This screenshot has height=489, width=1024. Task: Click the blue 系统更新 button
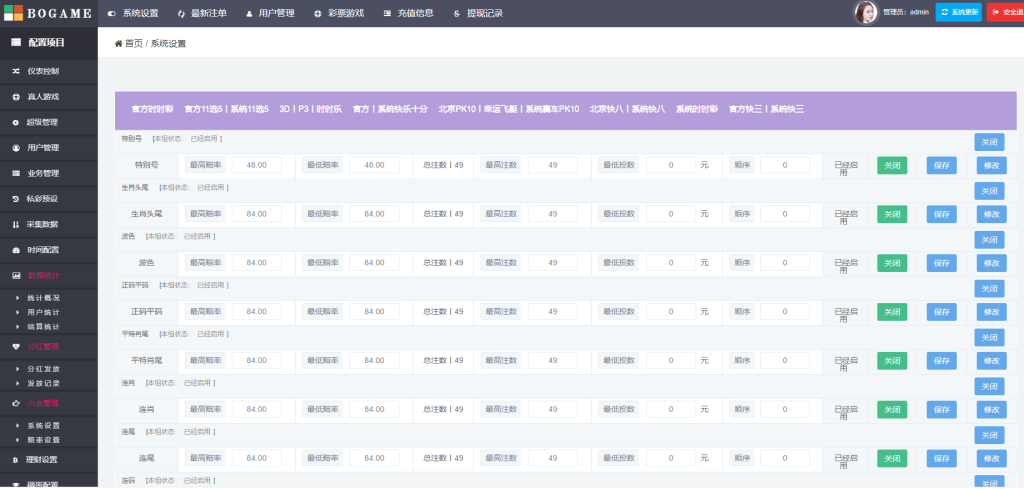point(958,13)
